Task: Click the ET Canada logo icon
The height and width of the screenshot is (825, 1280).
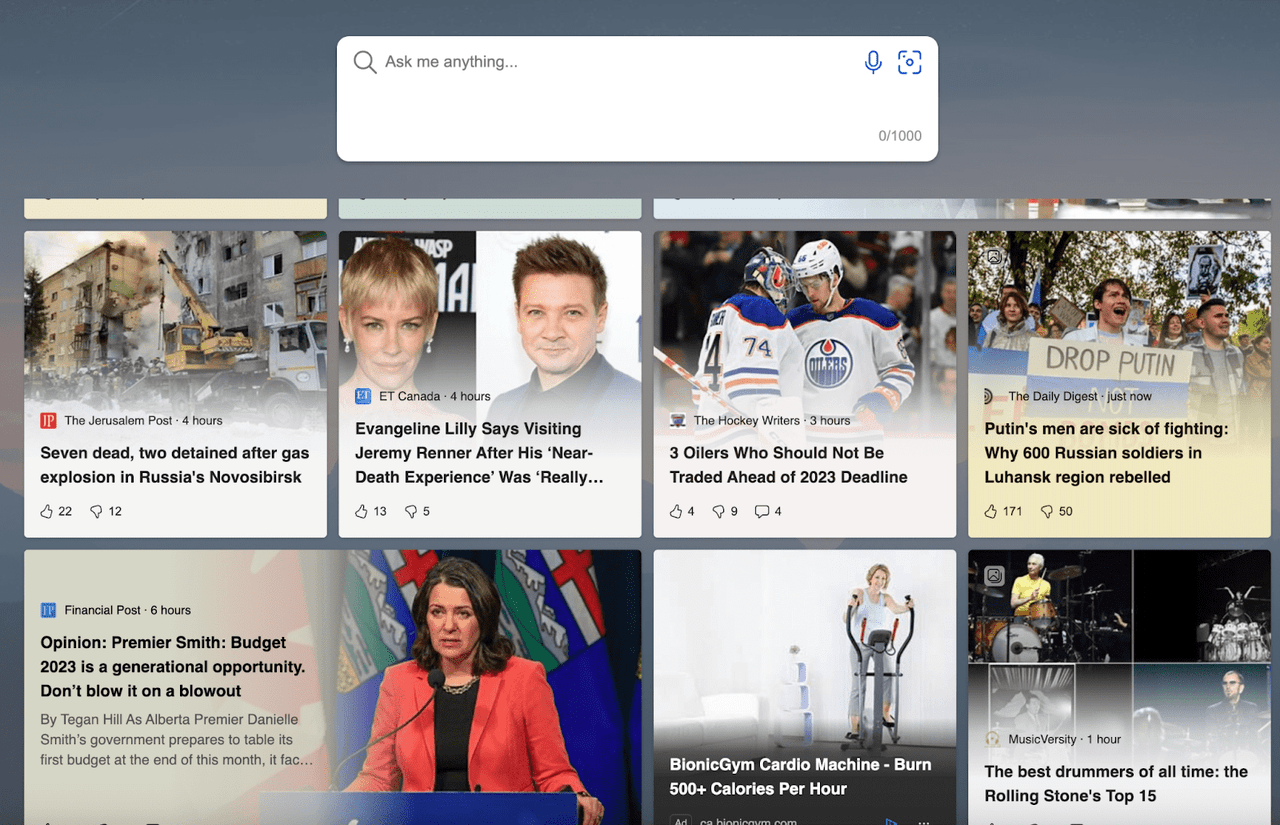Action: (363, 396)
